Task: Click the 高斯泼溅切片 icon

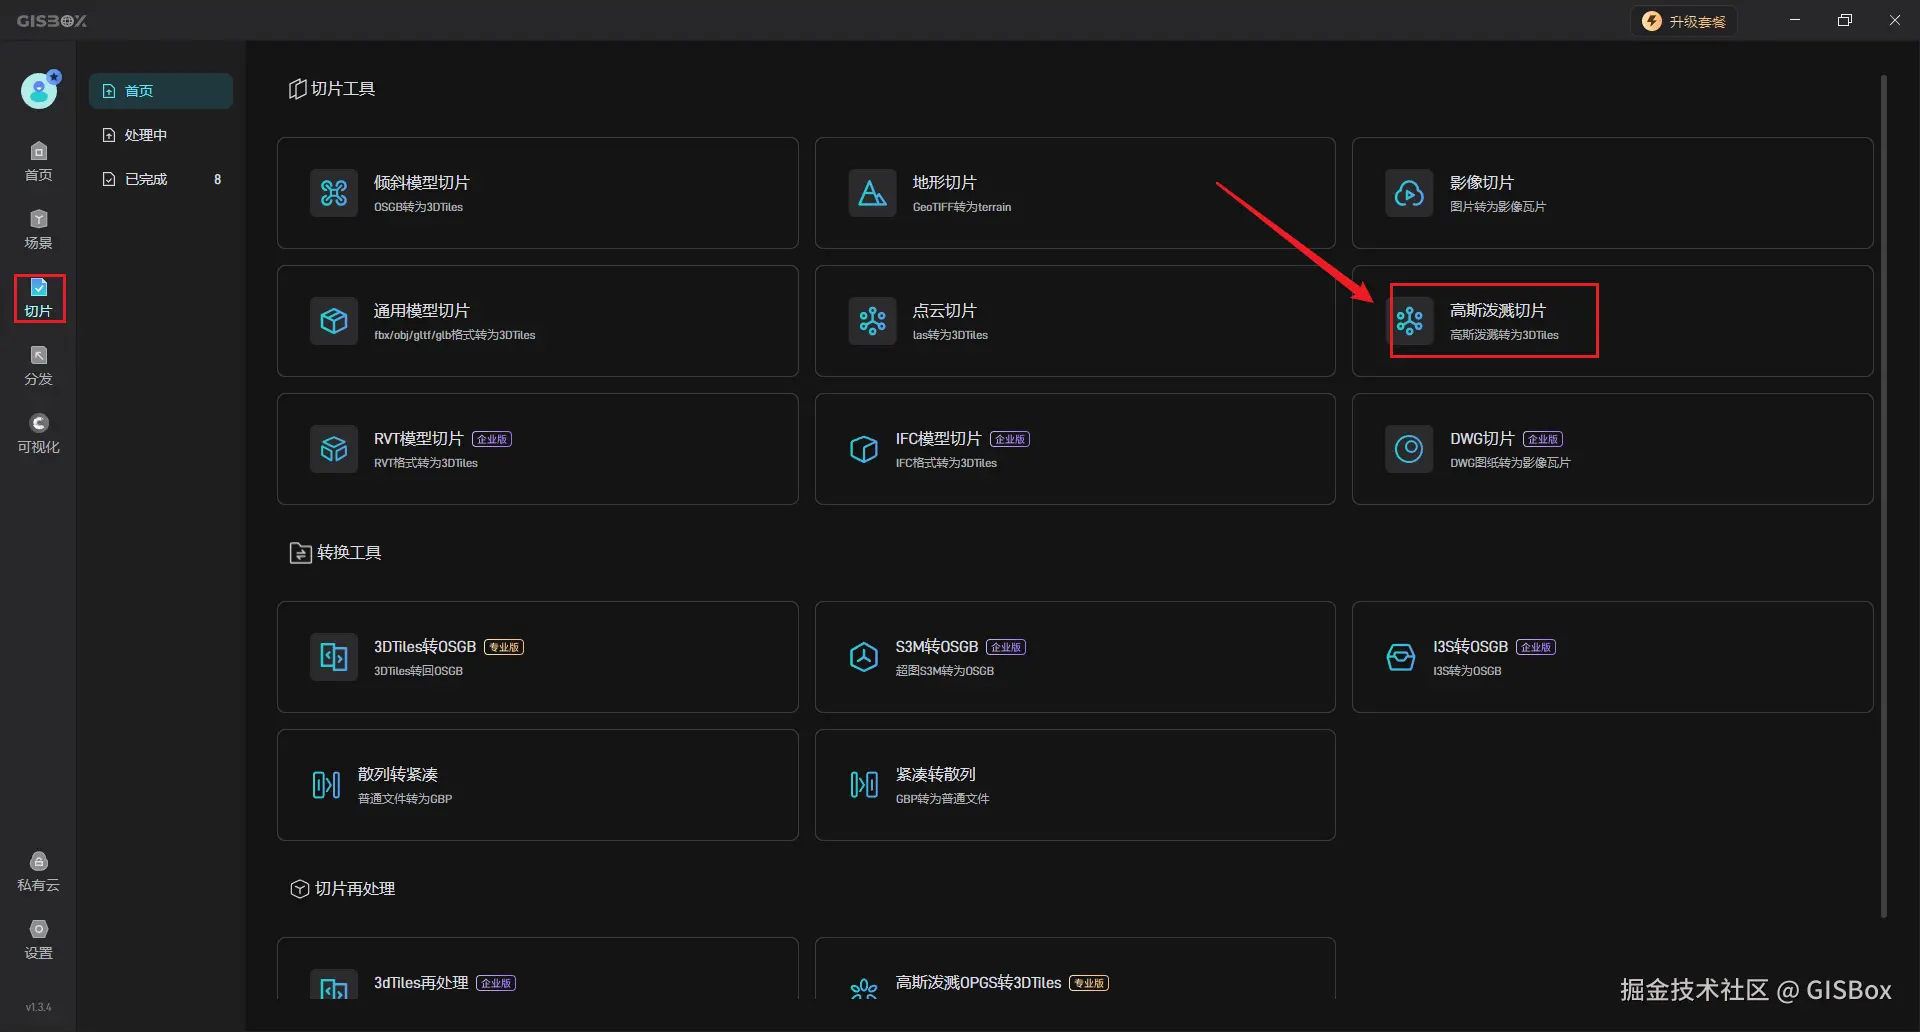Action: (x=1409, y=321)
